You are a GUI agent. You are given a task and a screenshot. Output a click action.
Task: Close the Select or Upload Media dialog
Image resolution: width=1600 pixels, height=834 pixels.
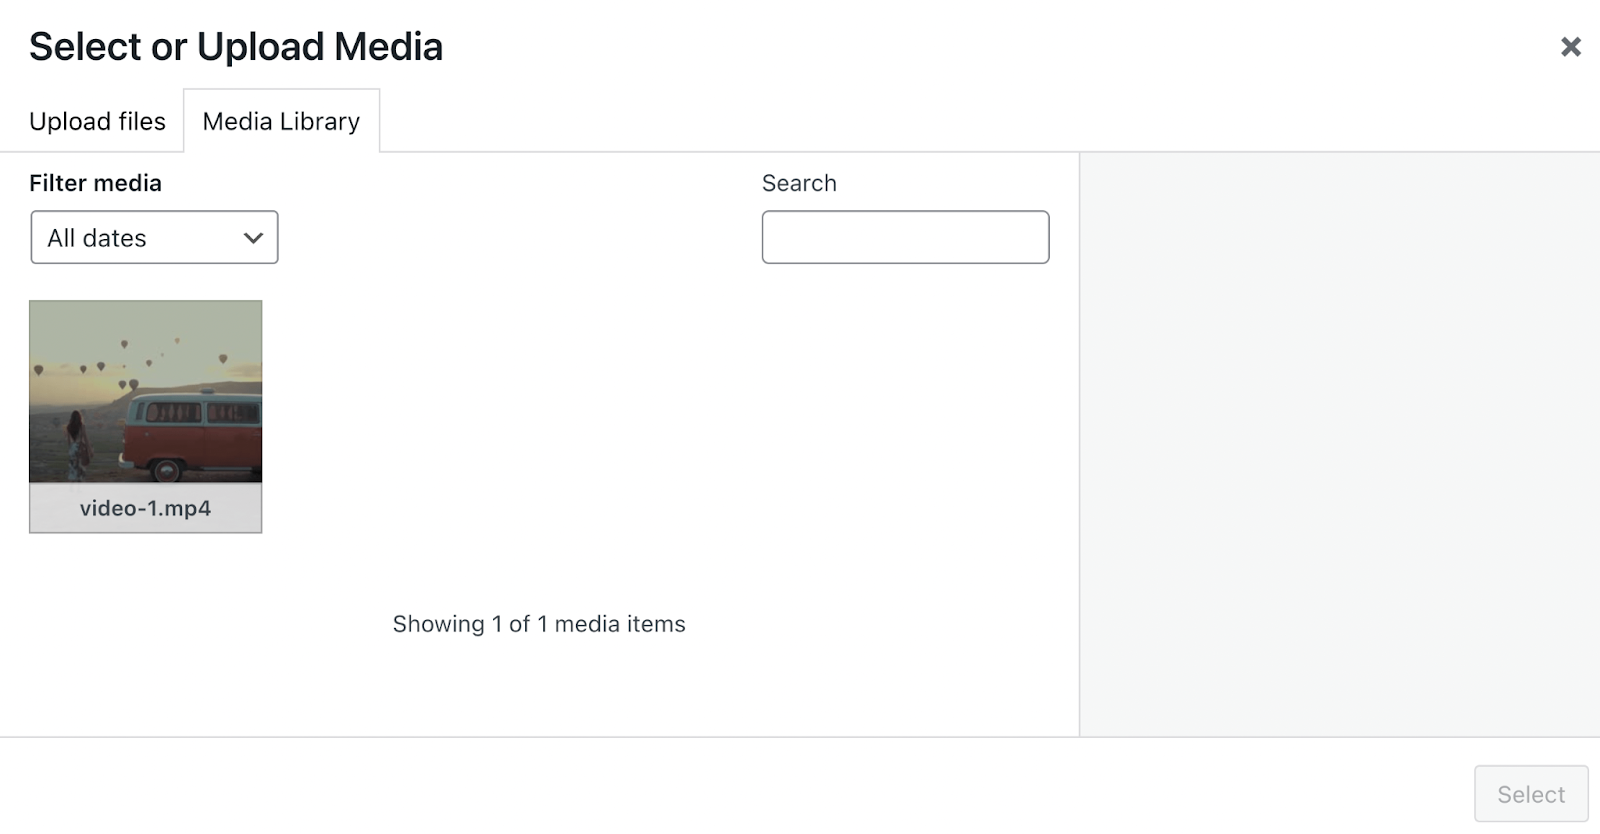1572,46
